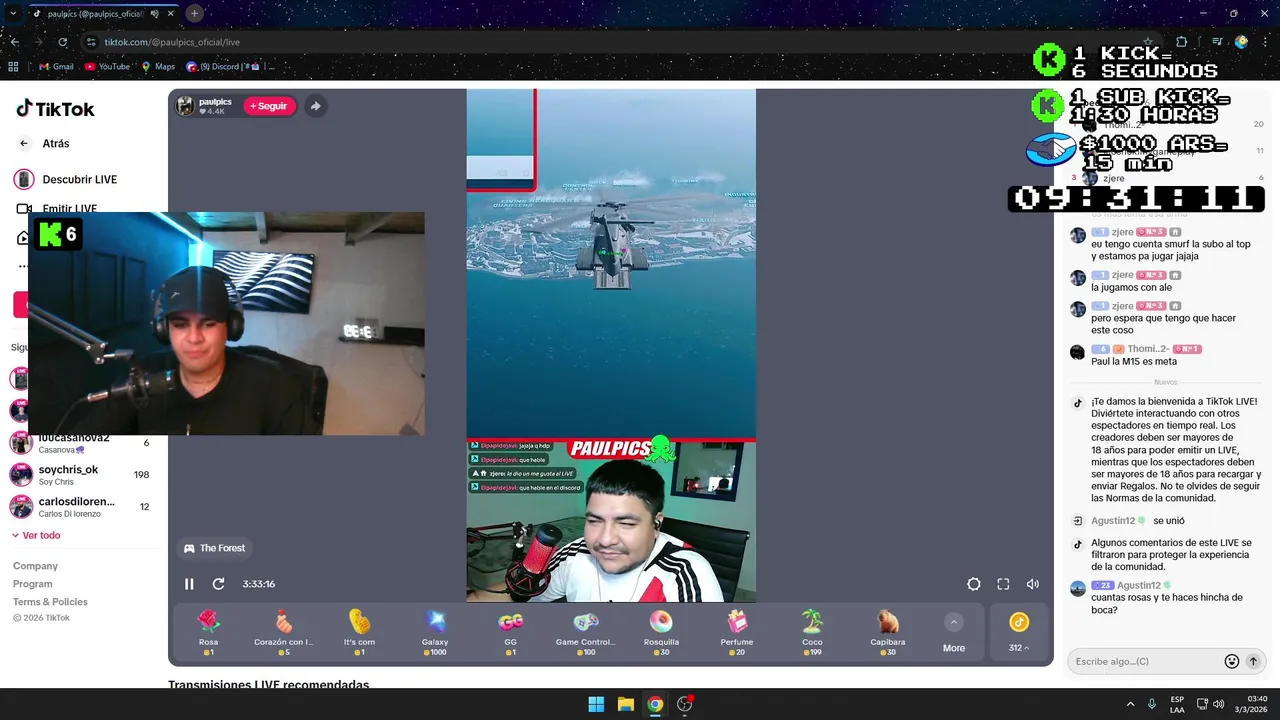Open Gmail bookmark
1280x720 pixels.
tap(56, 67)
